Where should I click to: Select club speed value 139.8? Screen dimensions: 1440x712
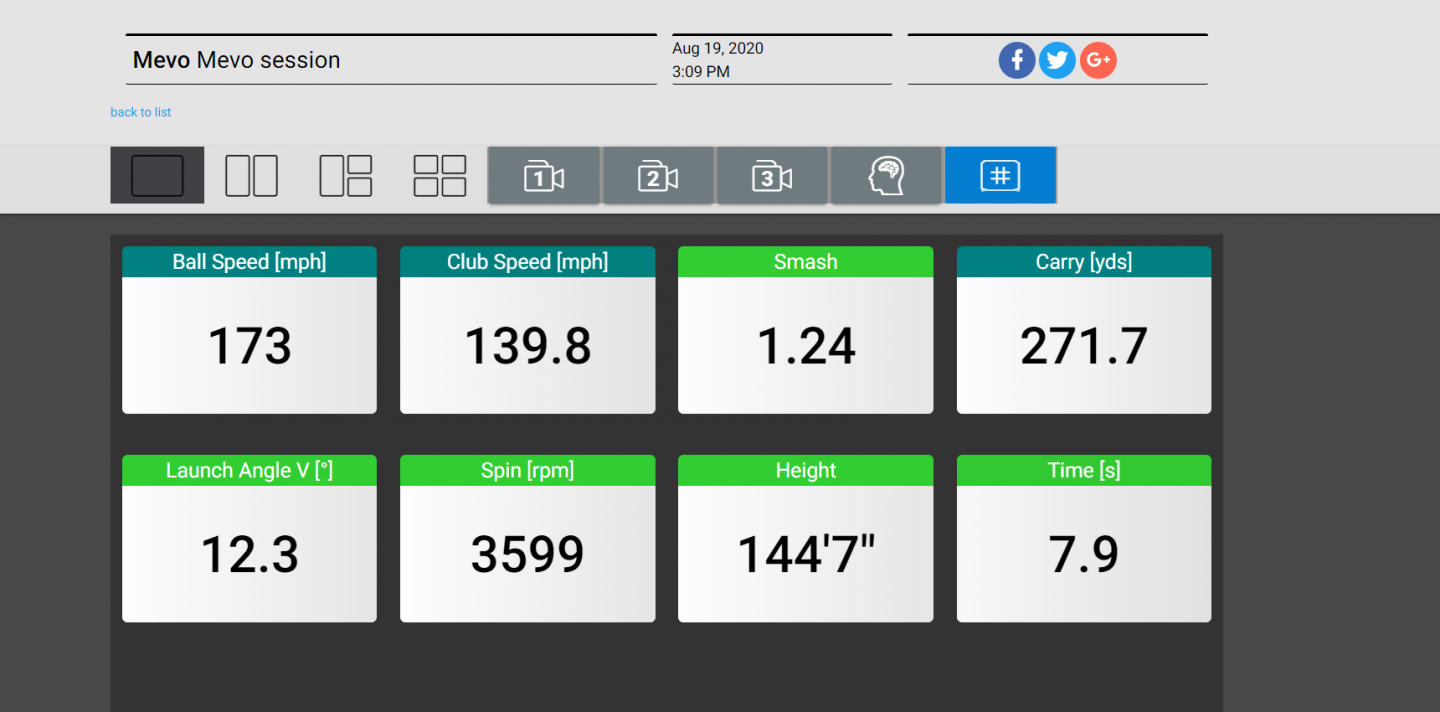click(527, 346)
